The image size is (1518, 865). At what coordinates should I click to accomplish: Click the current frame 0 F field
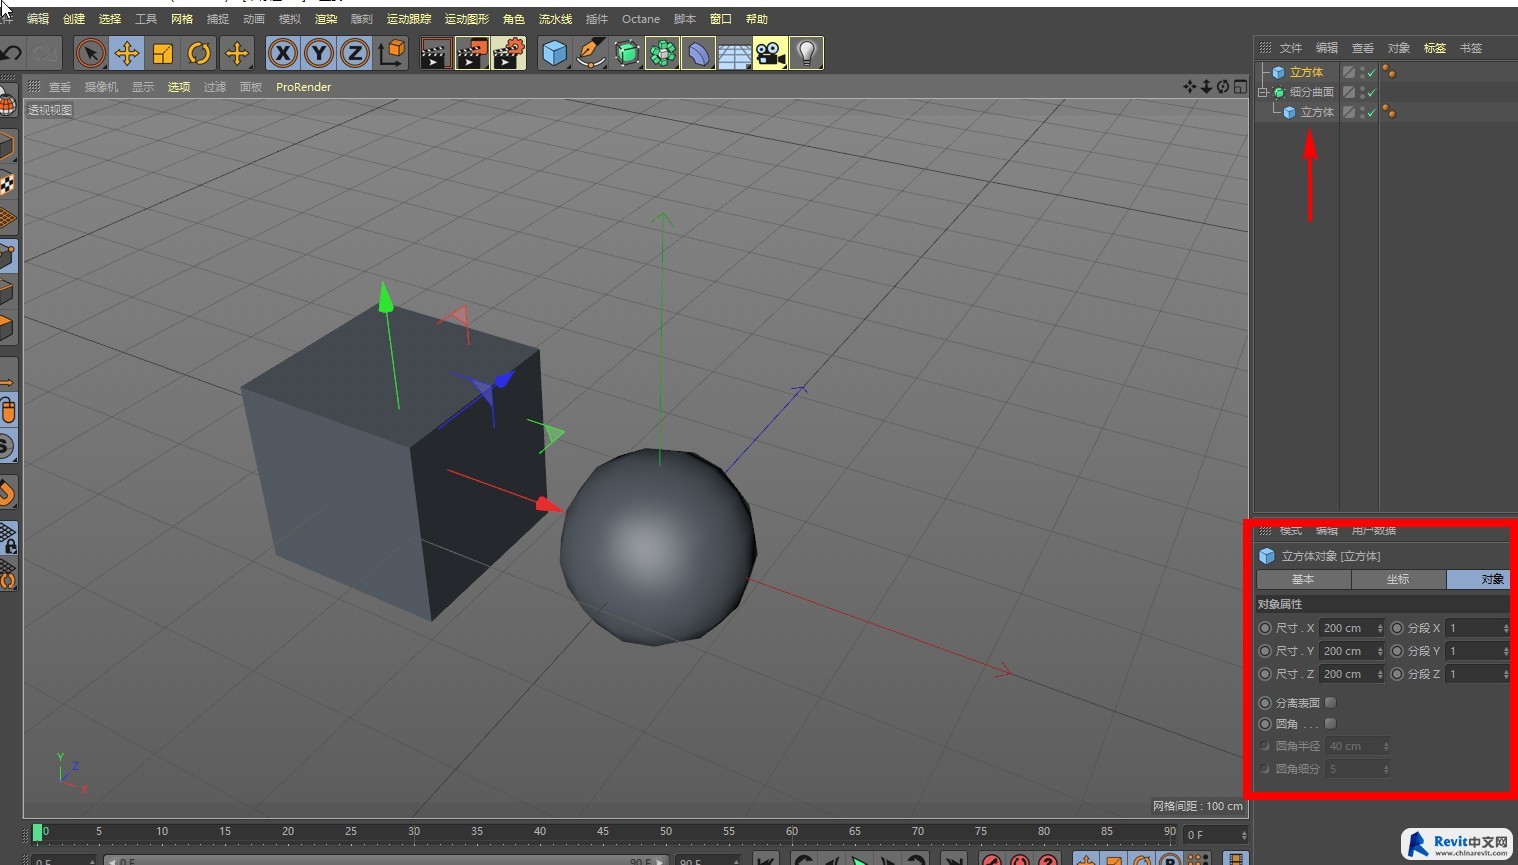pyautogui.click(x=1215, y=835)
